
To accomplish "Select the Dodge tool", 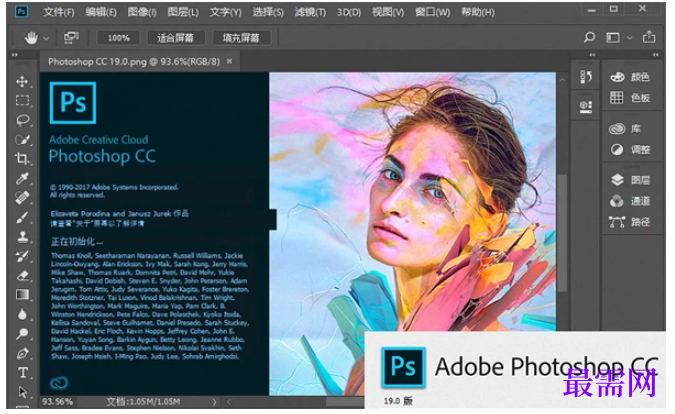I will [22, 334].
